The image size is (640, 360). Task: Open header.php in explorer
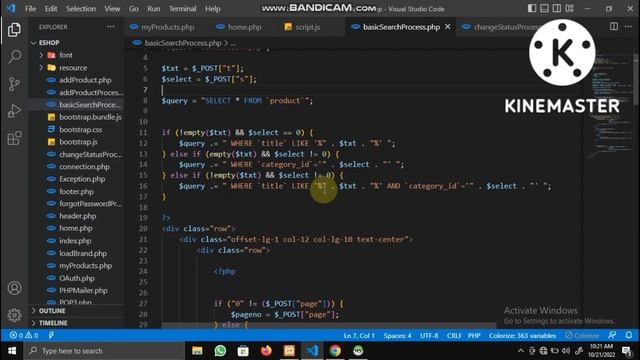78,216
